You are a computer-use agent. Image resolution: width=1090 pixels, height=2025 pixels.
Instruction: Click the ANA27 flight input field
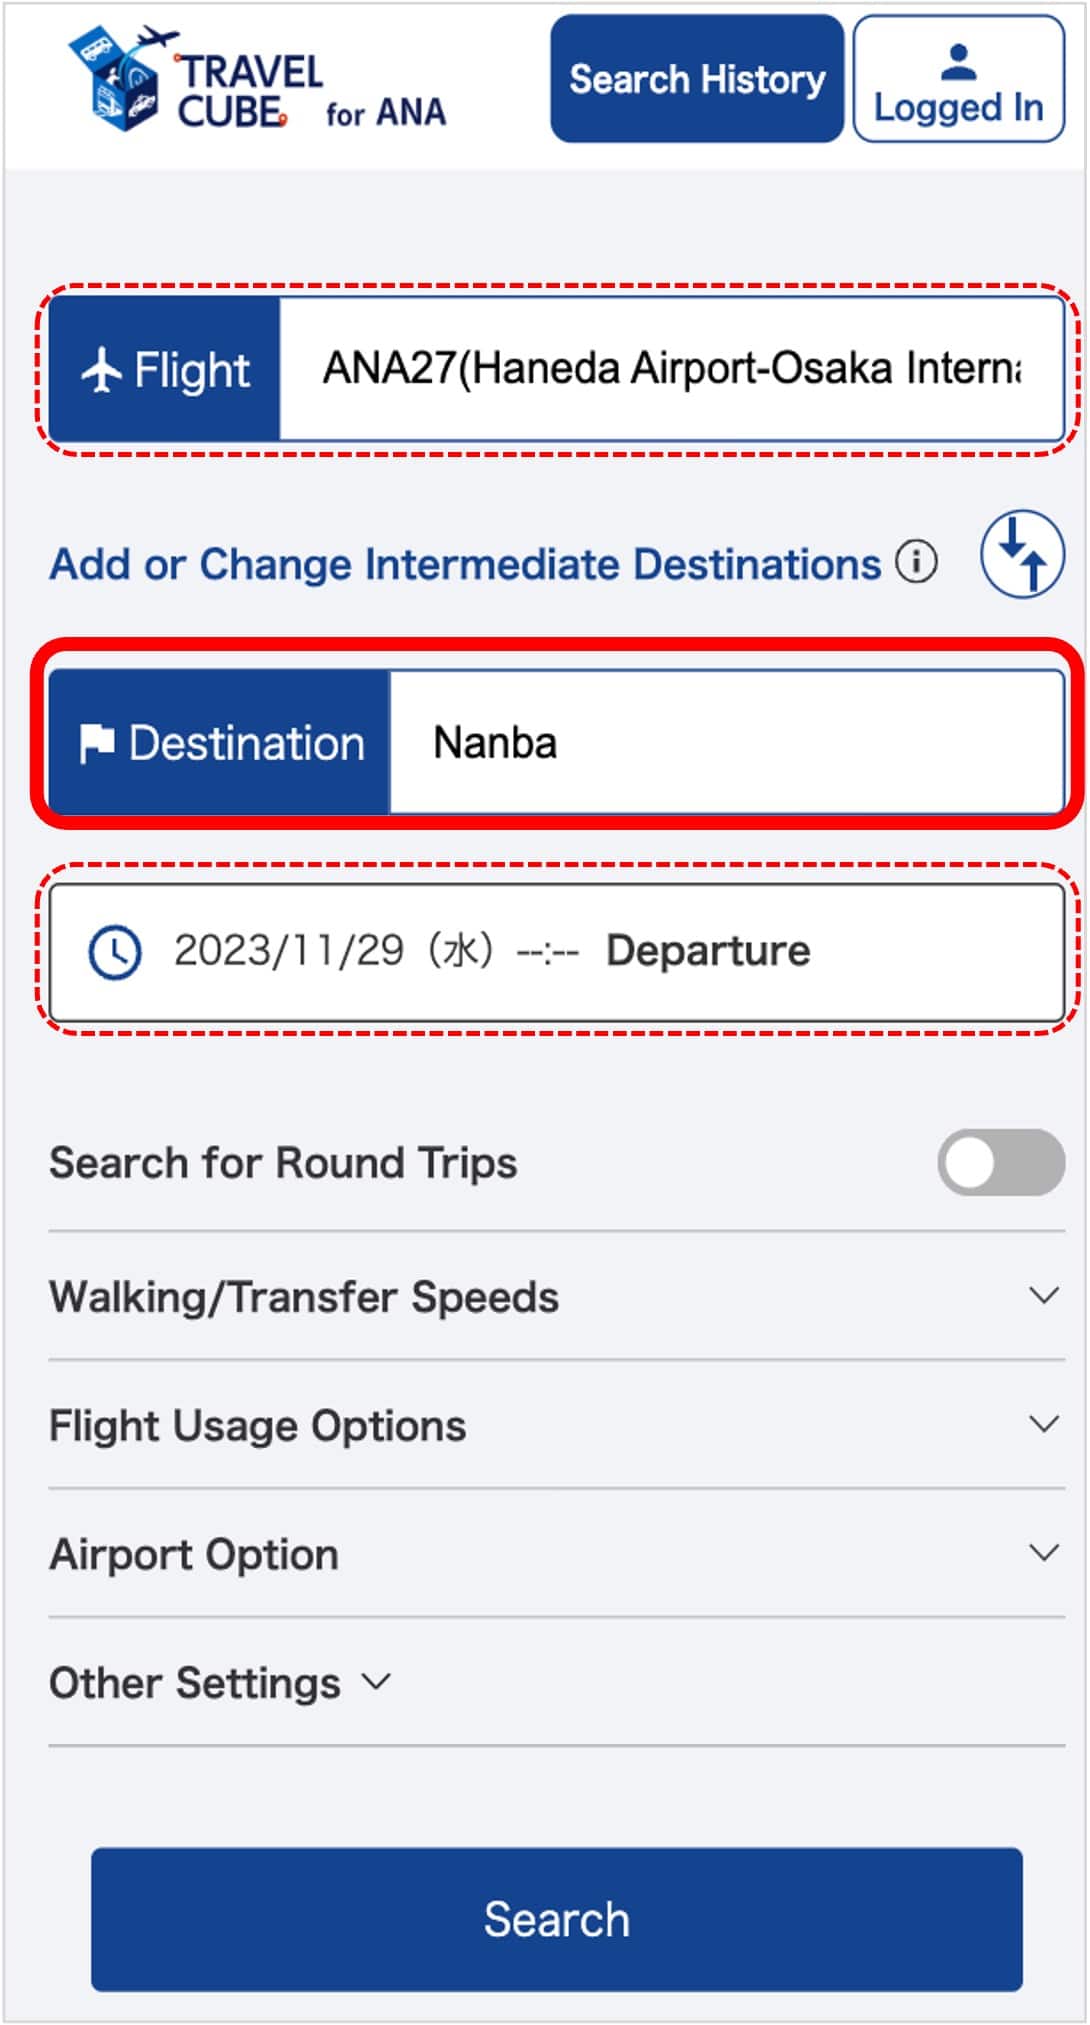coord(670,369)
